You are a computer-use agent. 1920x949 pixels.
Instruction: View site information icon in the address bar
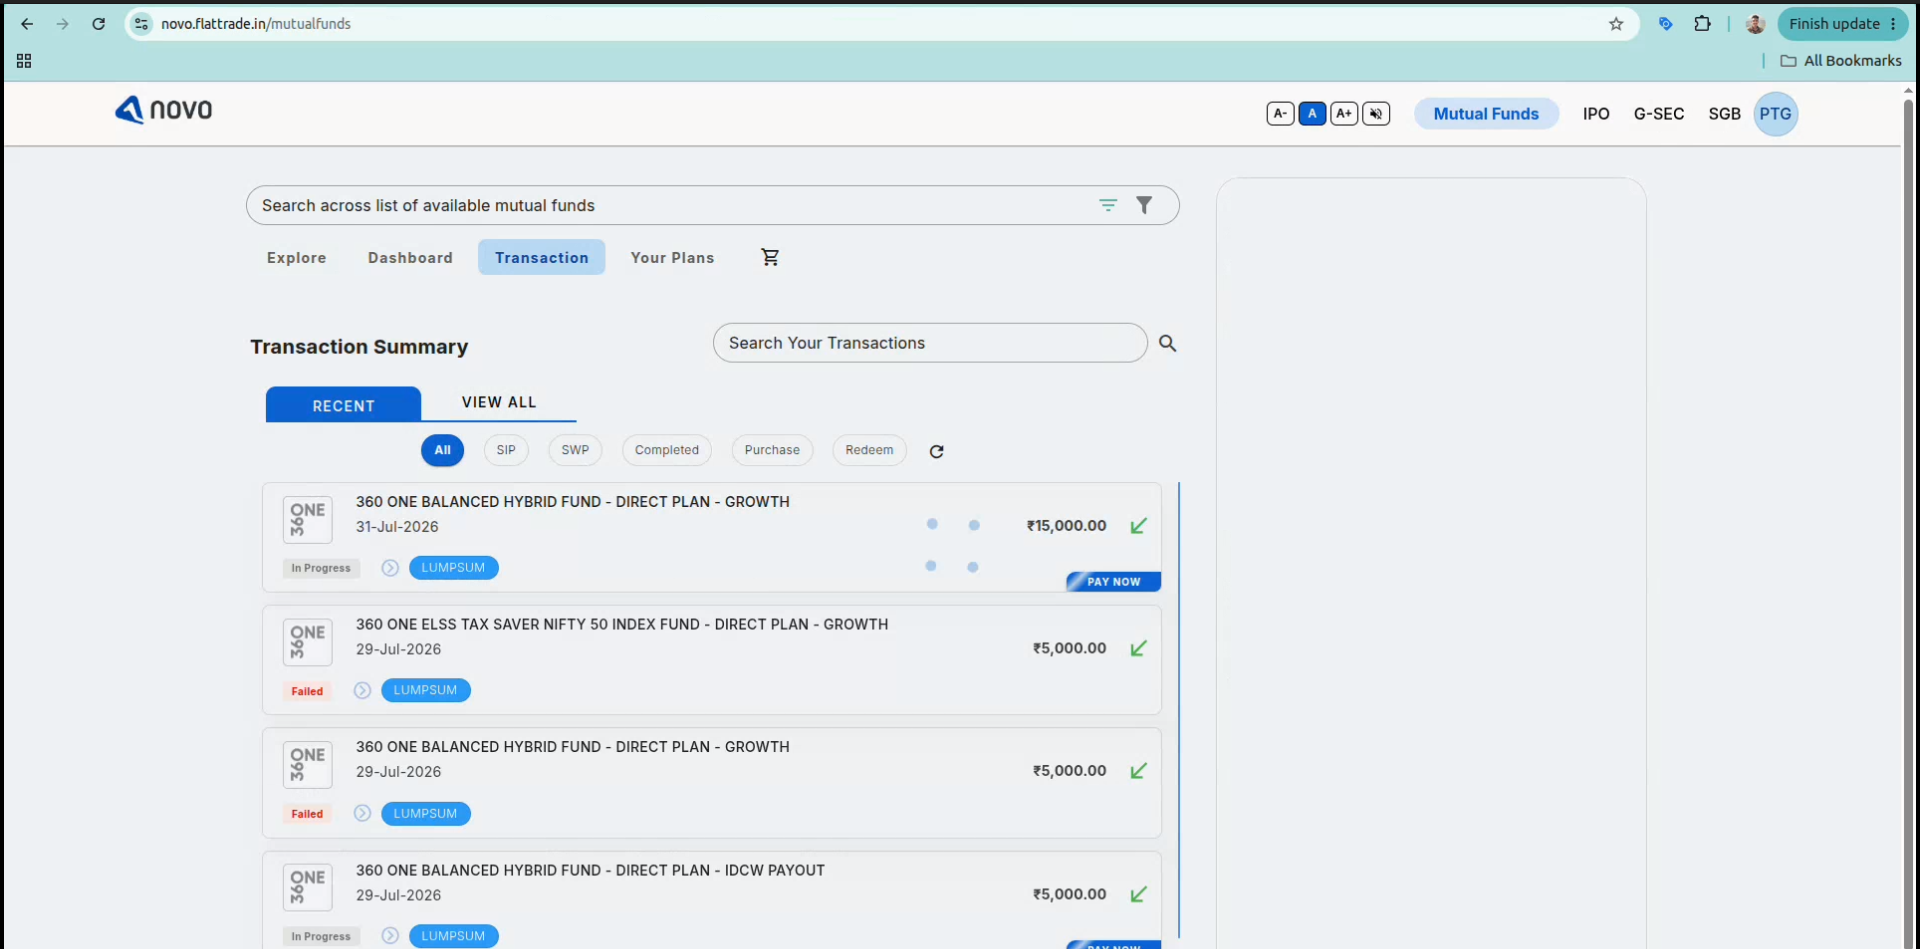(142, 24)
